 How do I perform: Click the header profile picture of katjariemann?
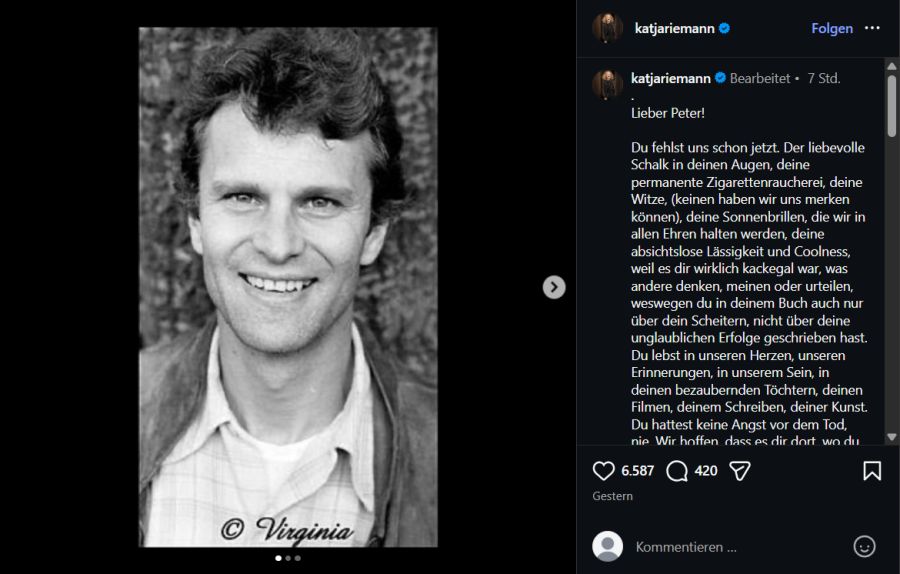(x=607, y=28)
